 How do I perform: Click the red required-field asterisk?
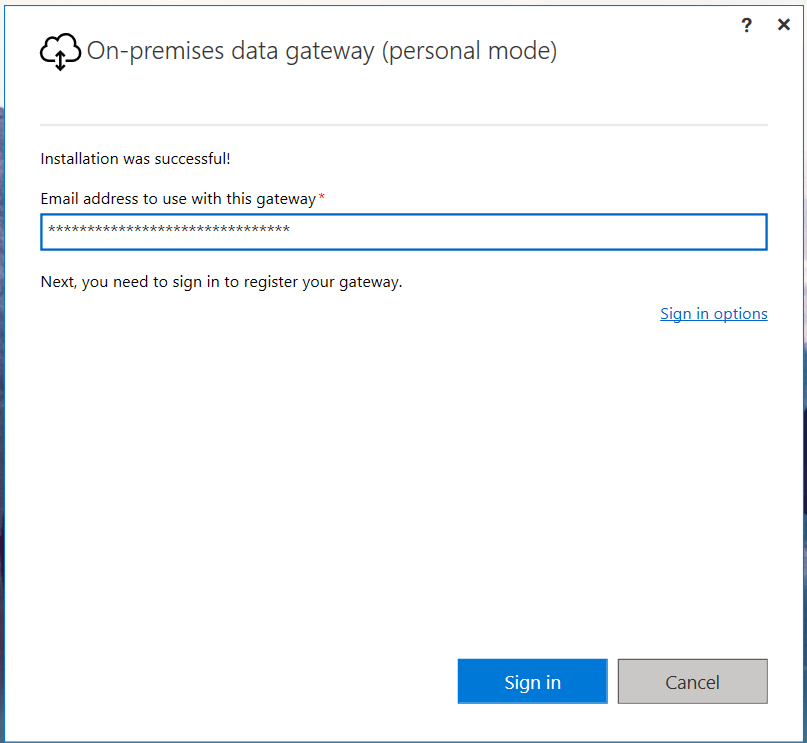pyautogui.click(x=322, y=198)
